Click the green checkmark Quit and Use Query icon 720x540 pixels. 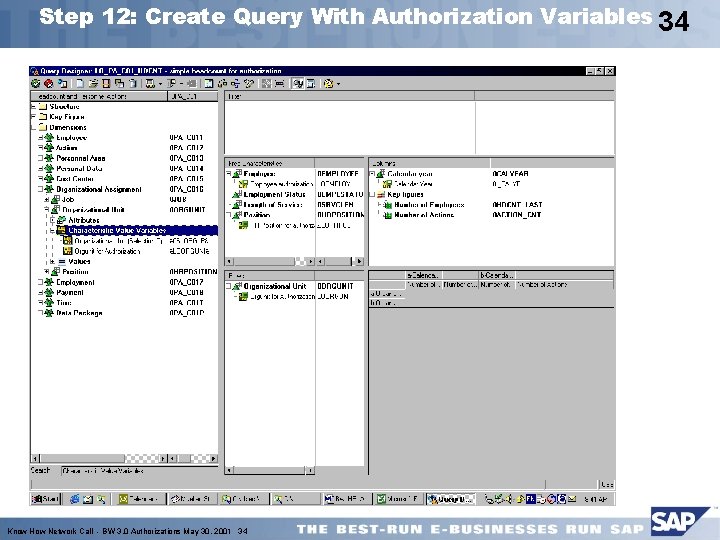point(35,84)
